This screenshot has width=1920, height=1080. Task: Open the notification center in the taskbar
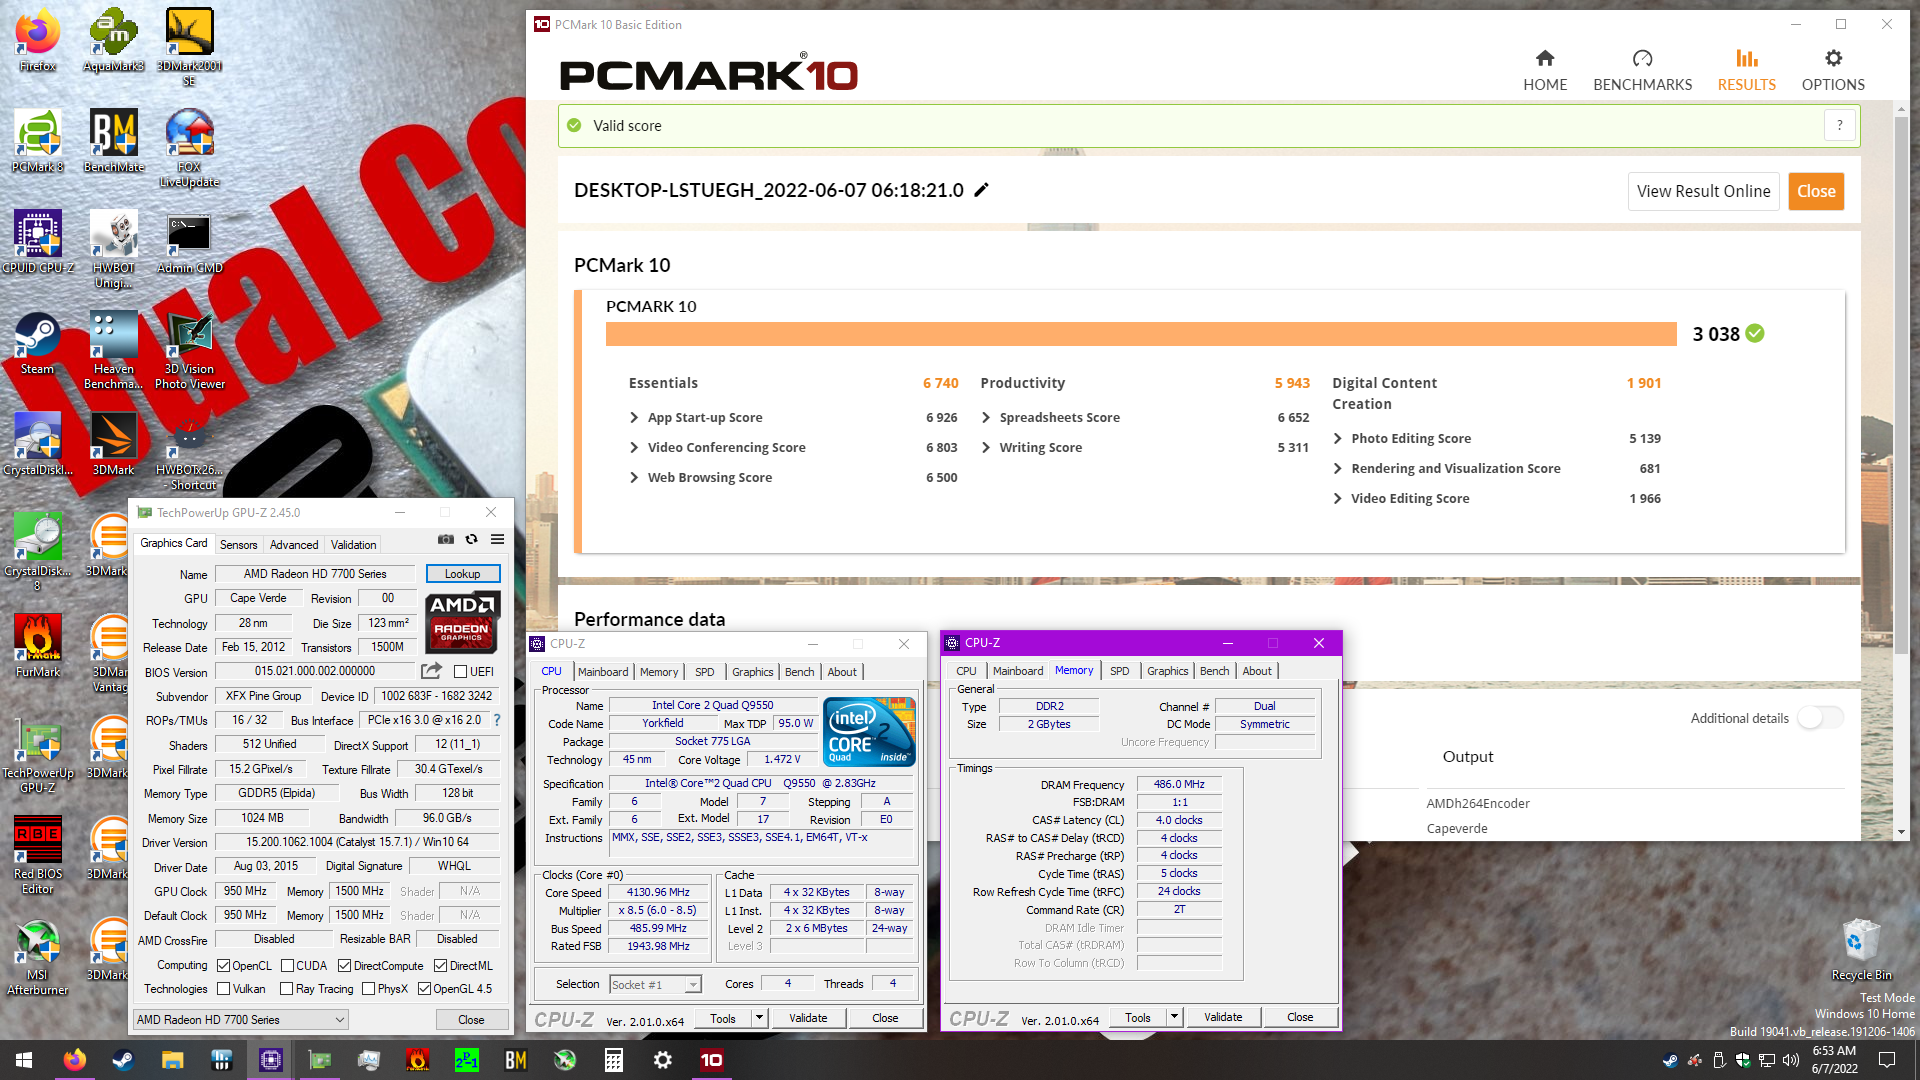point(1887,1060)
